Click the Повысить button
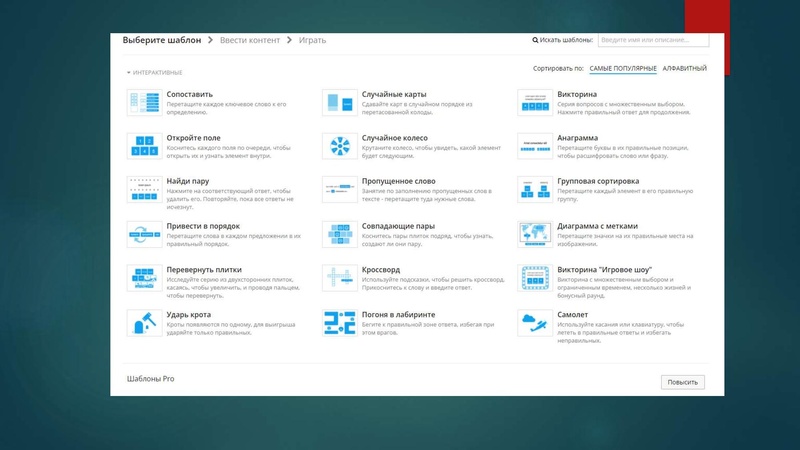The image size is (800, 450). tap(682, 382)
